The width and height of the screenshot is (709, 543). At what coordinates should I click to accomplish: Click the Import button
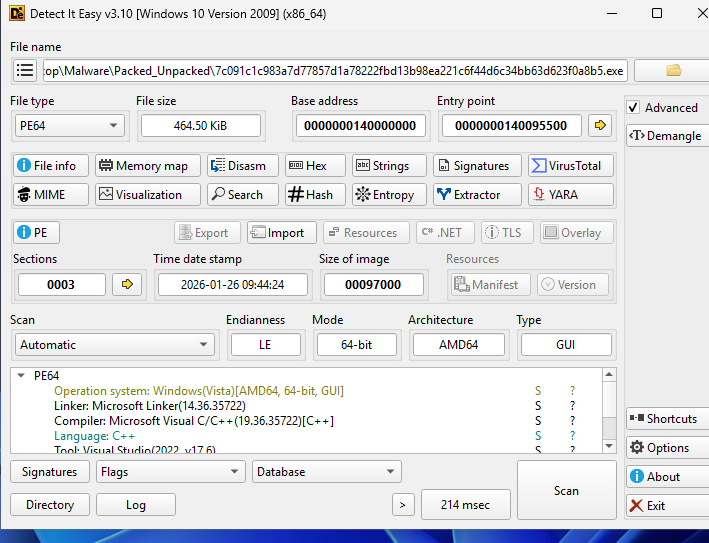click(x=282, y=233)
